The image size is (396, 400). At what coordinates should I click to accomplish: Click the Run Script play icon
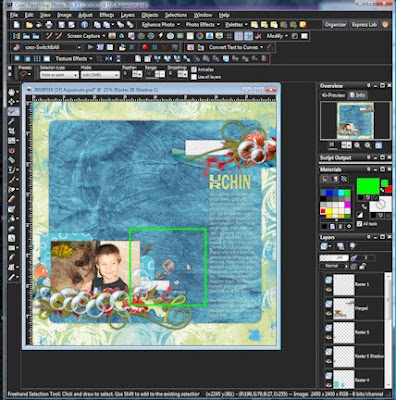pyautogui.click(x=90, y=47)
